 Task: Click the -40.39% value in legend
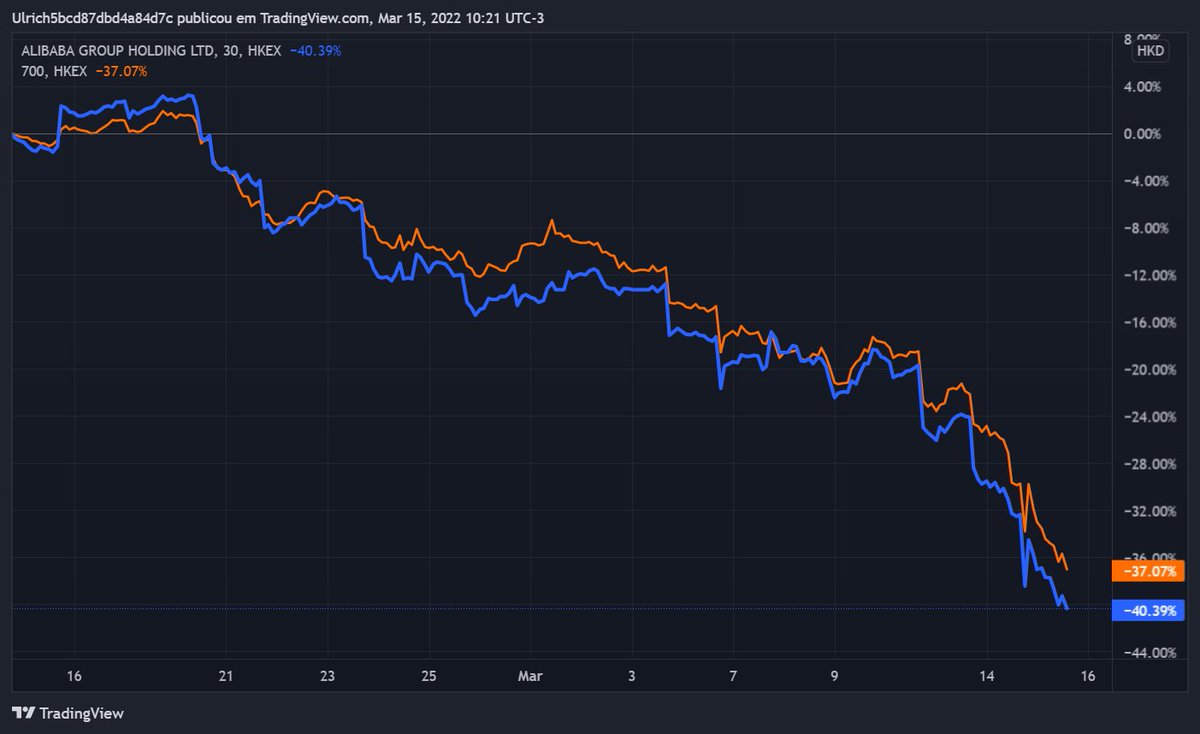[x=318, y=50]
